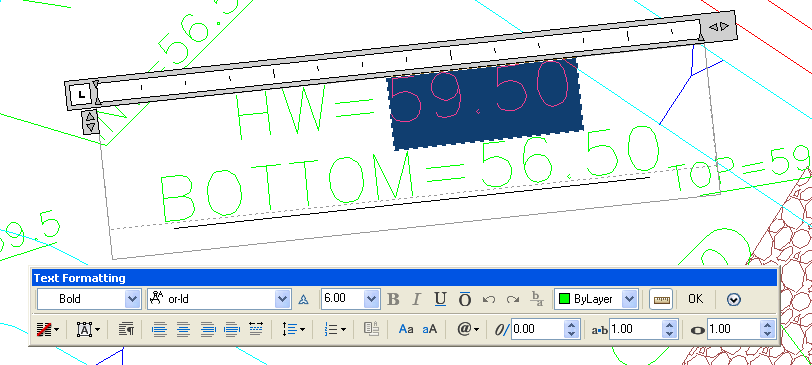The image size is (812, 365).
Task: Click the Redo arrow icon
Action: 513,299
